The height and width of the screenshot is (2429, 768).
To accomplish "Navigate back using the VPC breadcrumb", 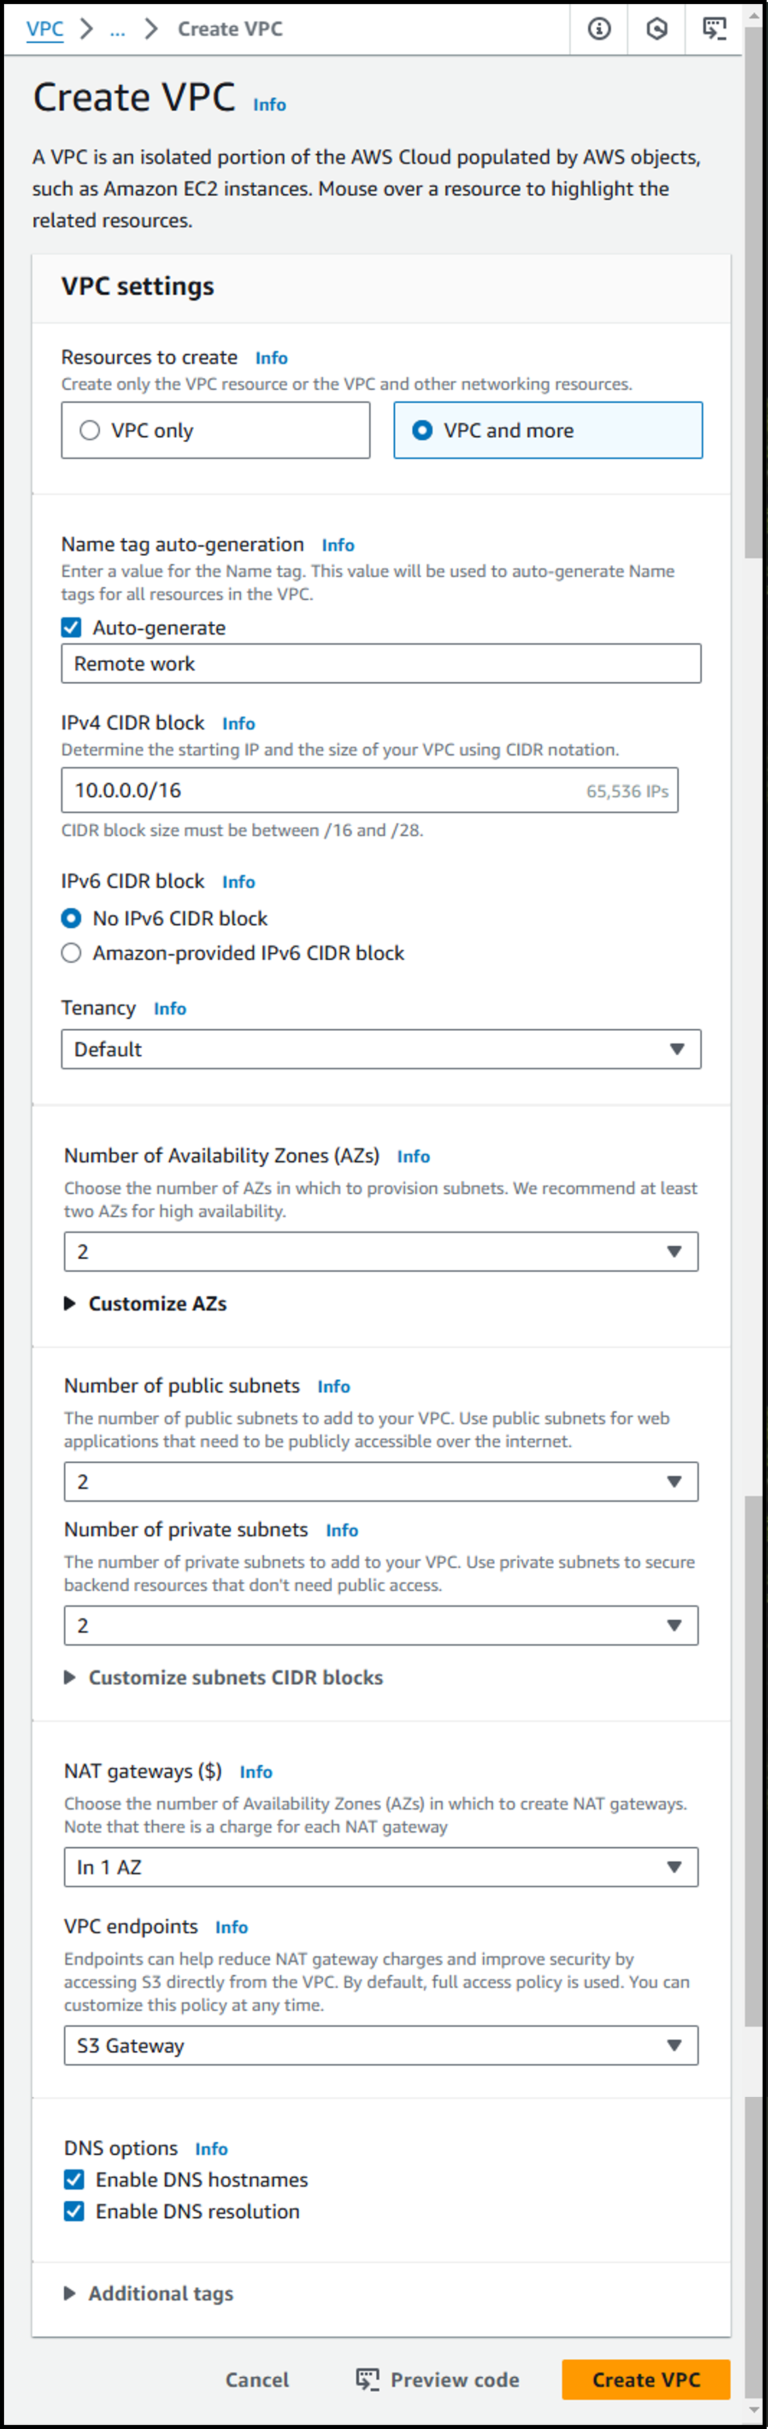I will [43, 29].
